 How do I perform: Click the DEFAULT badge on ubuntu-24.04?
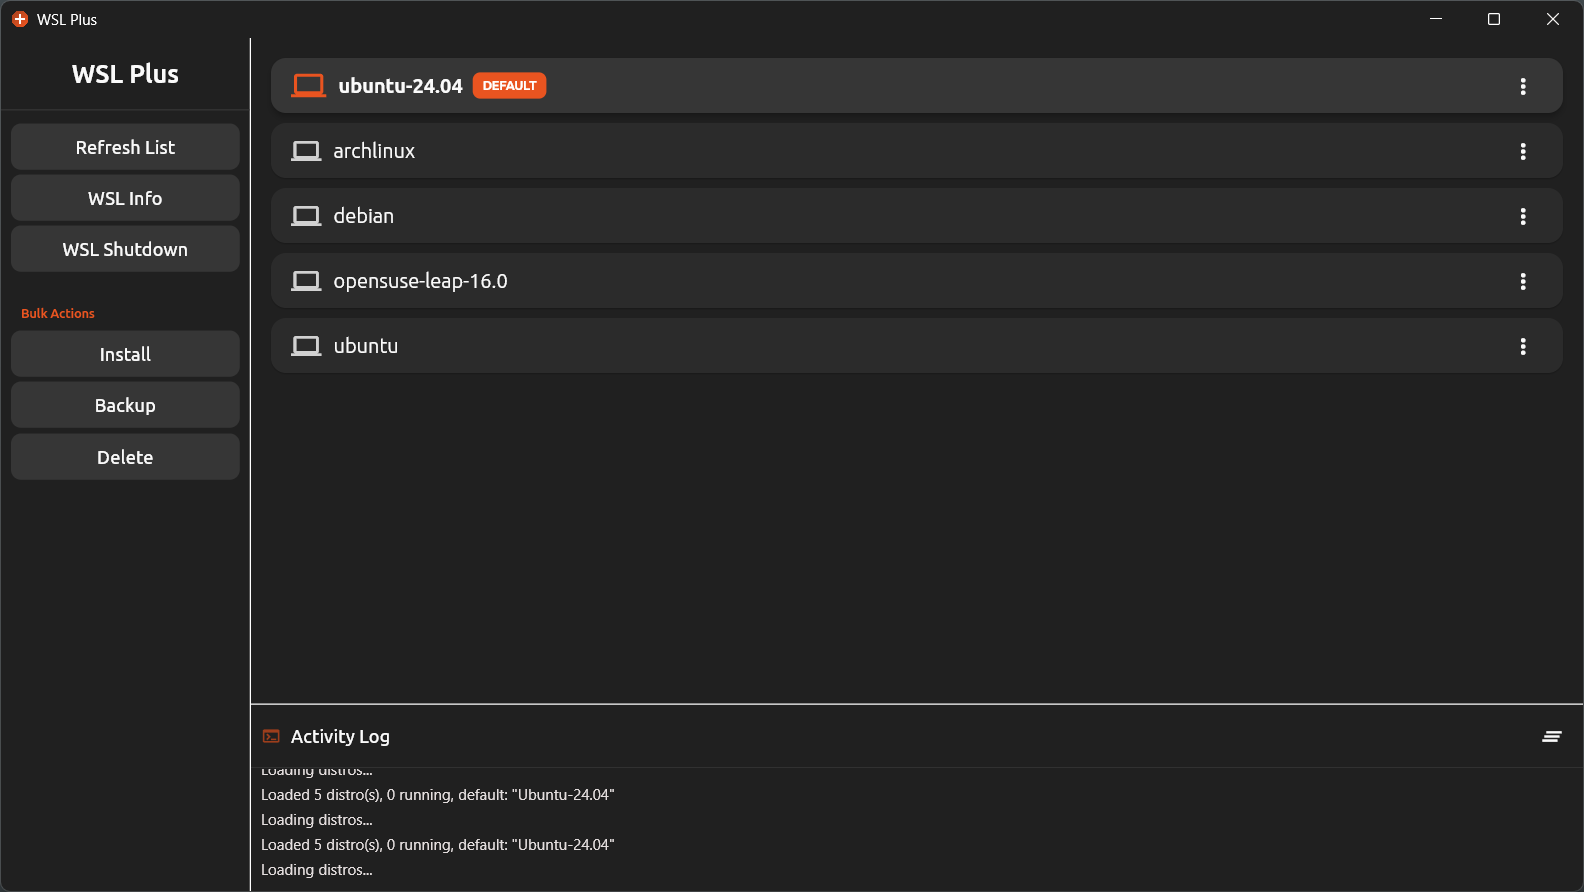point(509,86)
